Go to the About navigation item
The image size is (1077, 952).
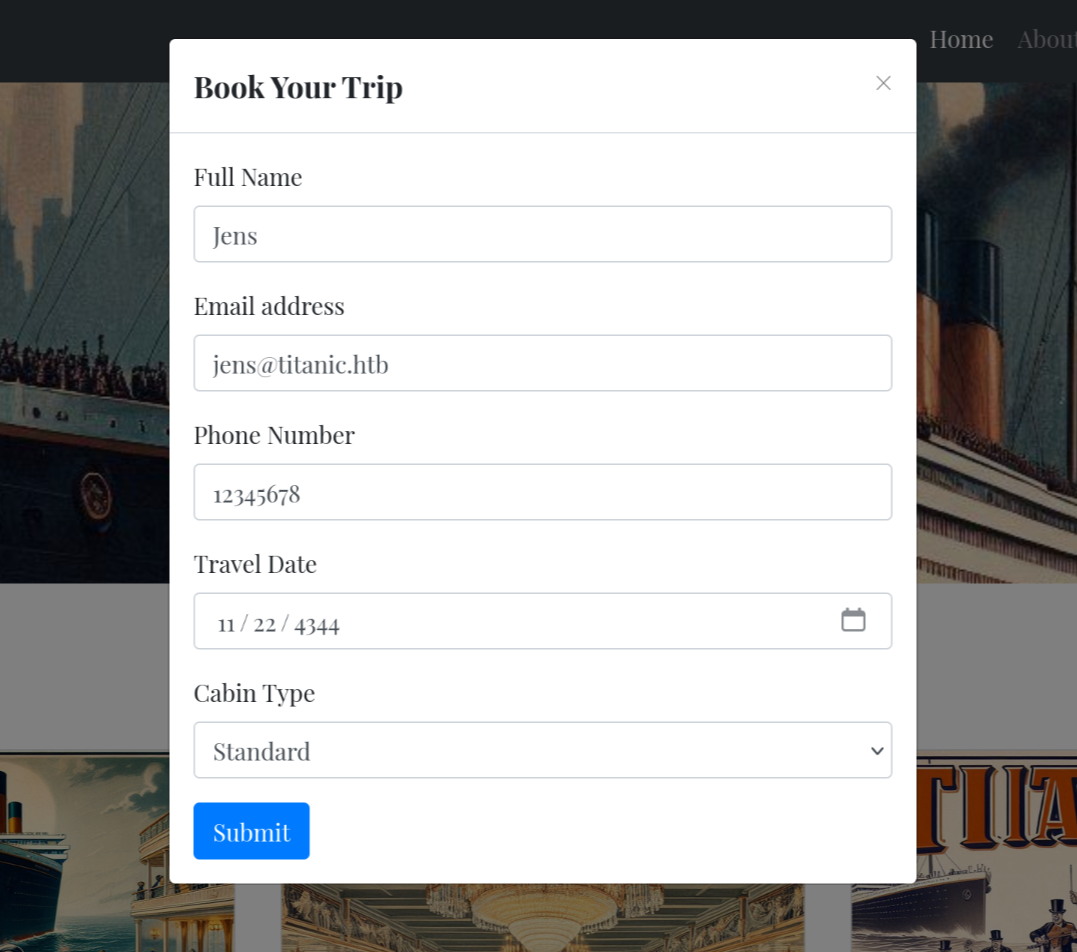pyautogui.click(x=1046, y=40)
